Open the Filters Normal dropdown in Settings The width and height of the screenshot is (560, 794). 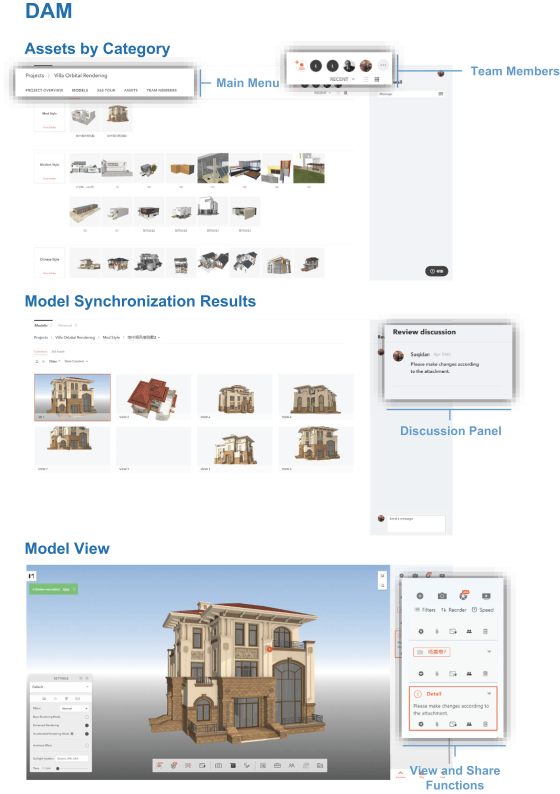[x=74, y=708]
